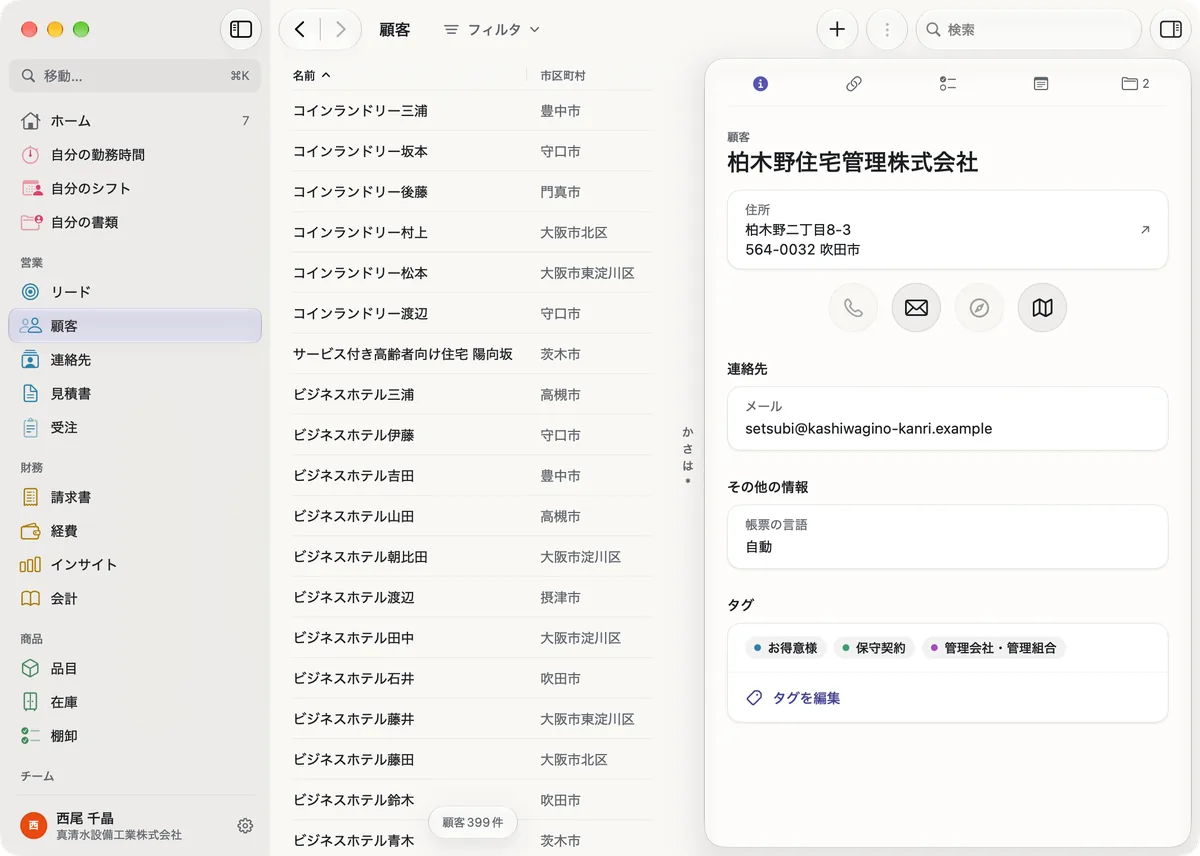Viewport: 1200px width, 856px height.
Task: Click the お得意様 tag
Action: click(x=785, y=648)
